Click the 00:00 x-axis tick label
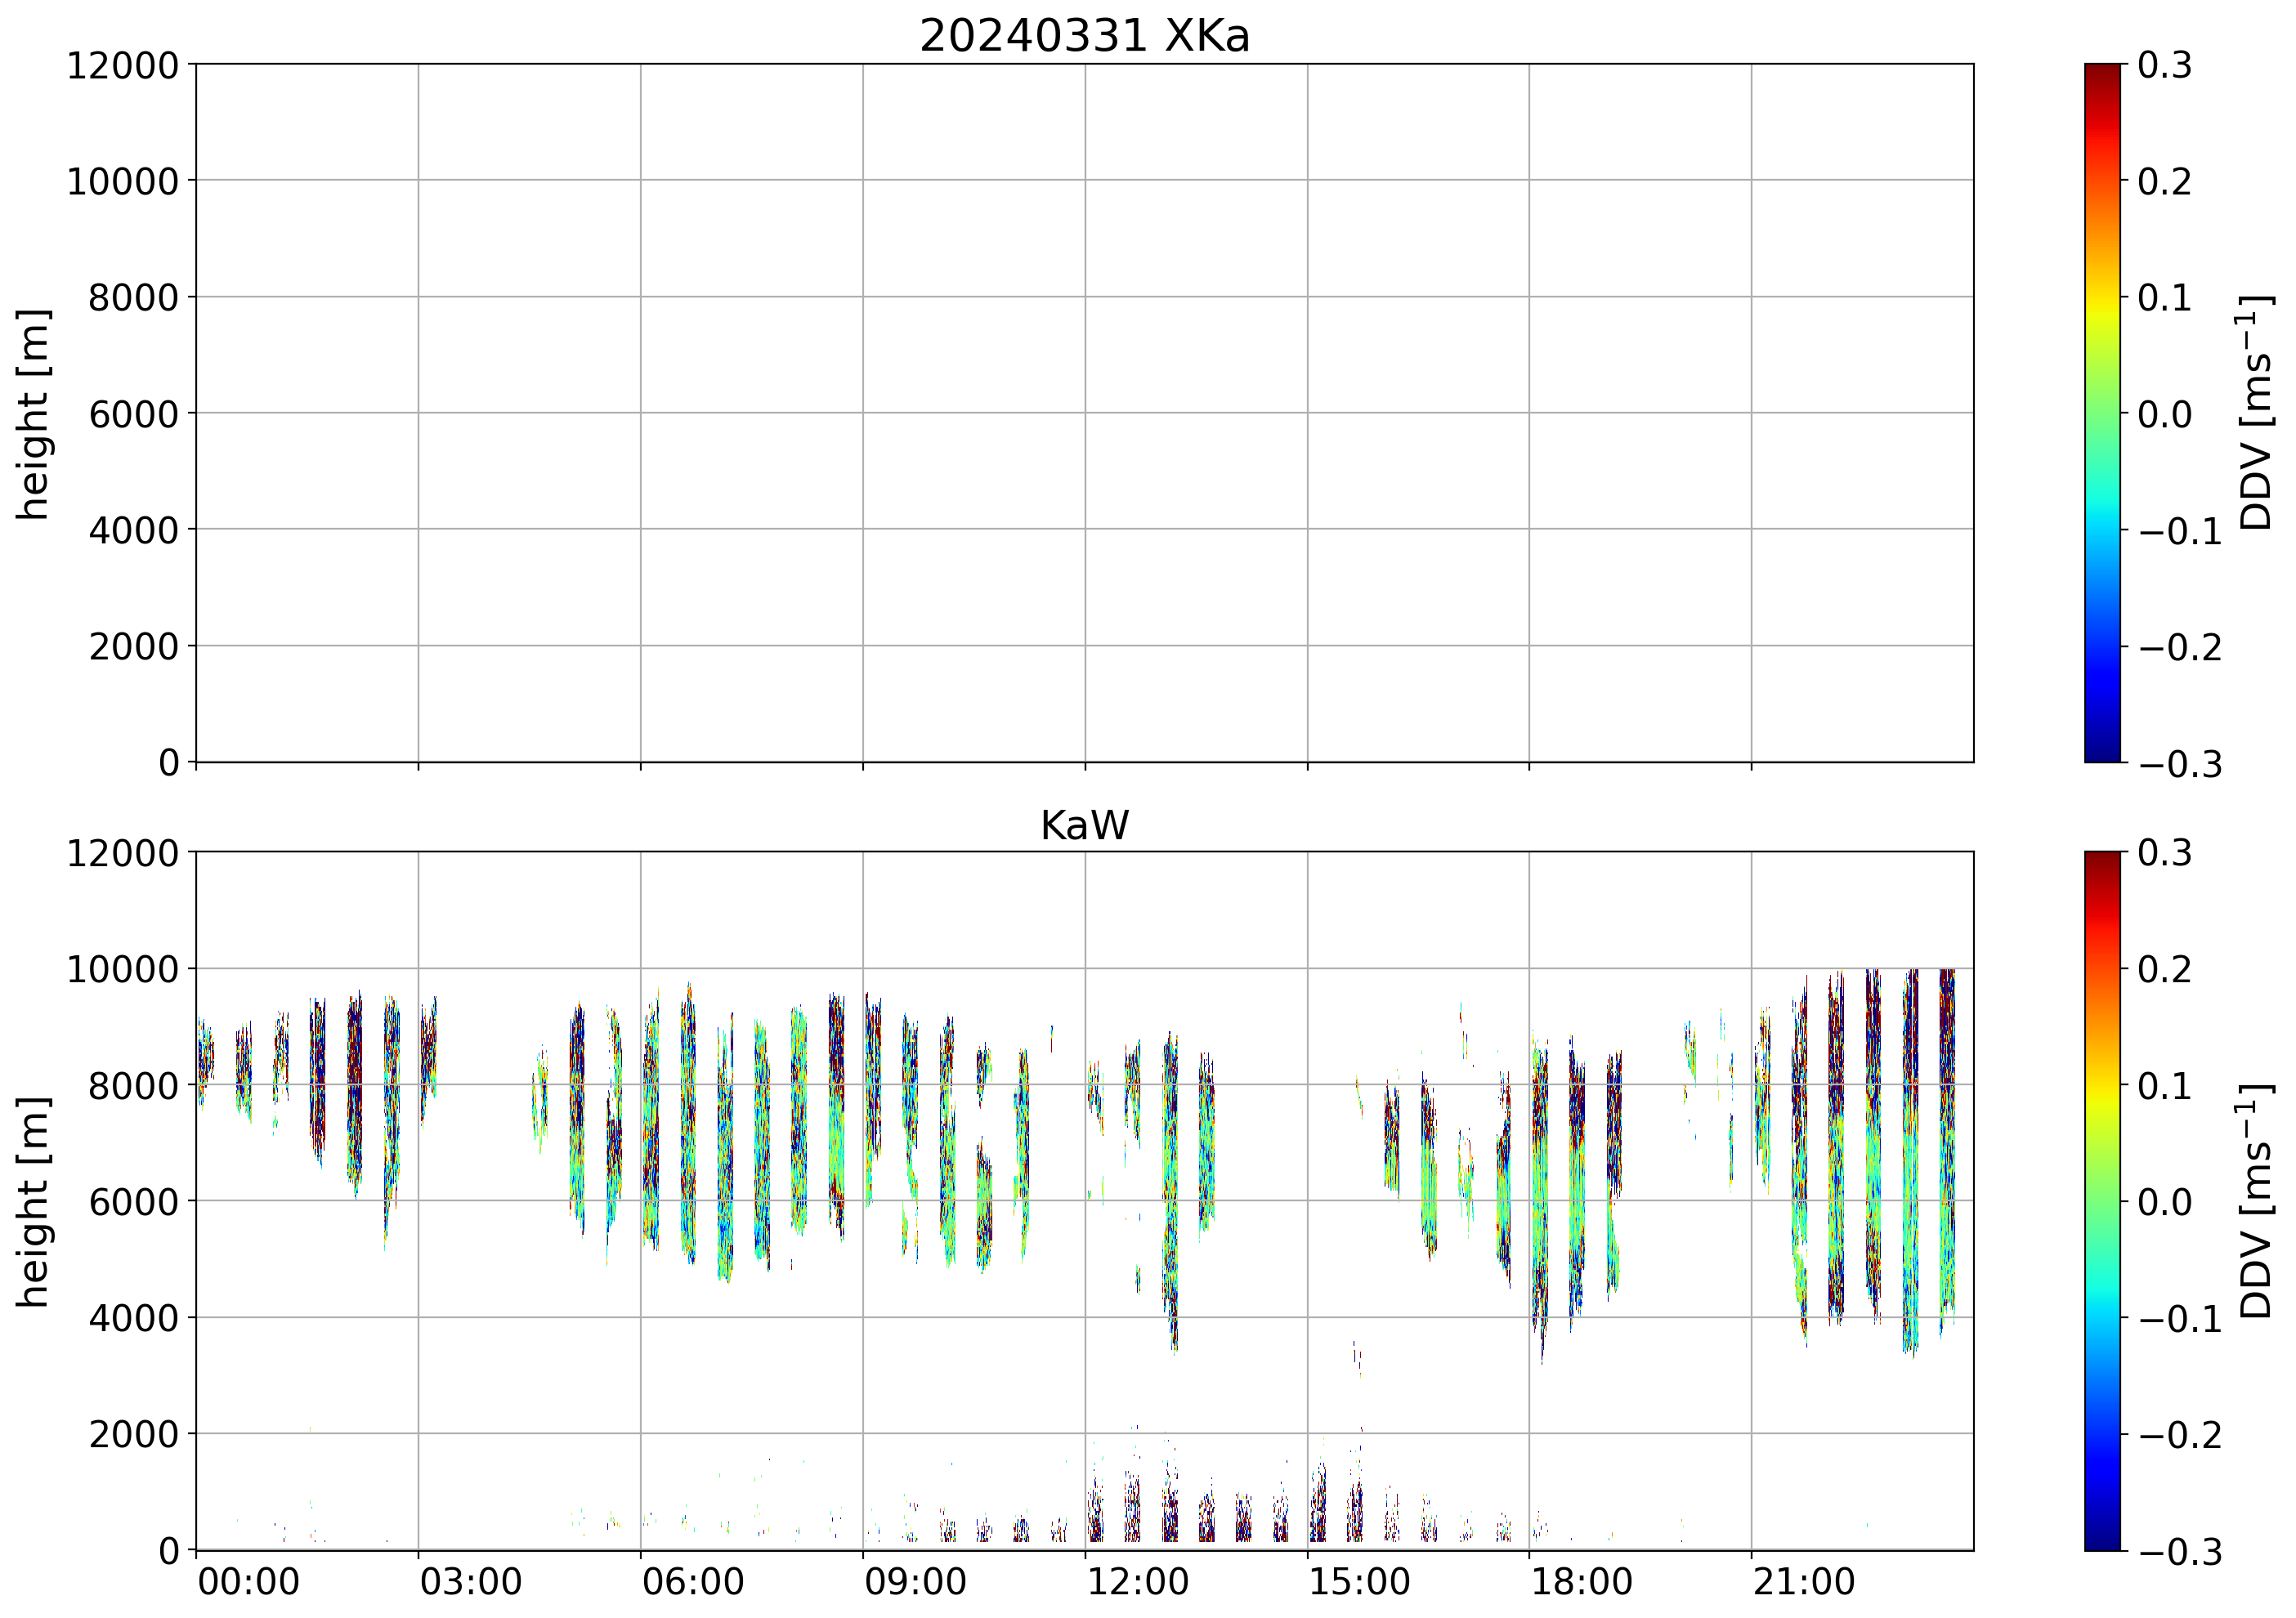This screenshot has height=1618, width=2296. pos(248,1583)
